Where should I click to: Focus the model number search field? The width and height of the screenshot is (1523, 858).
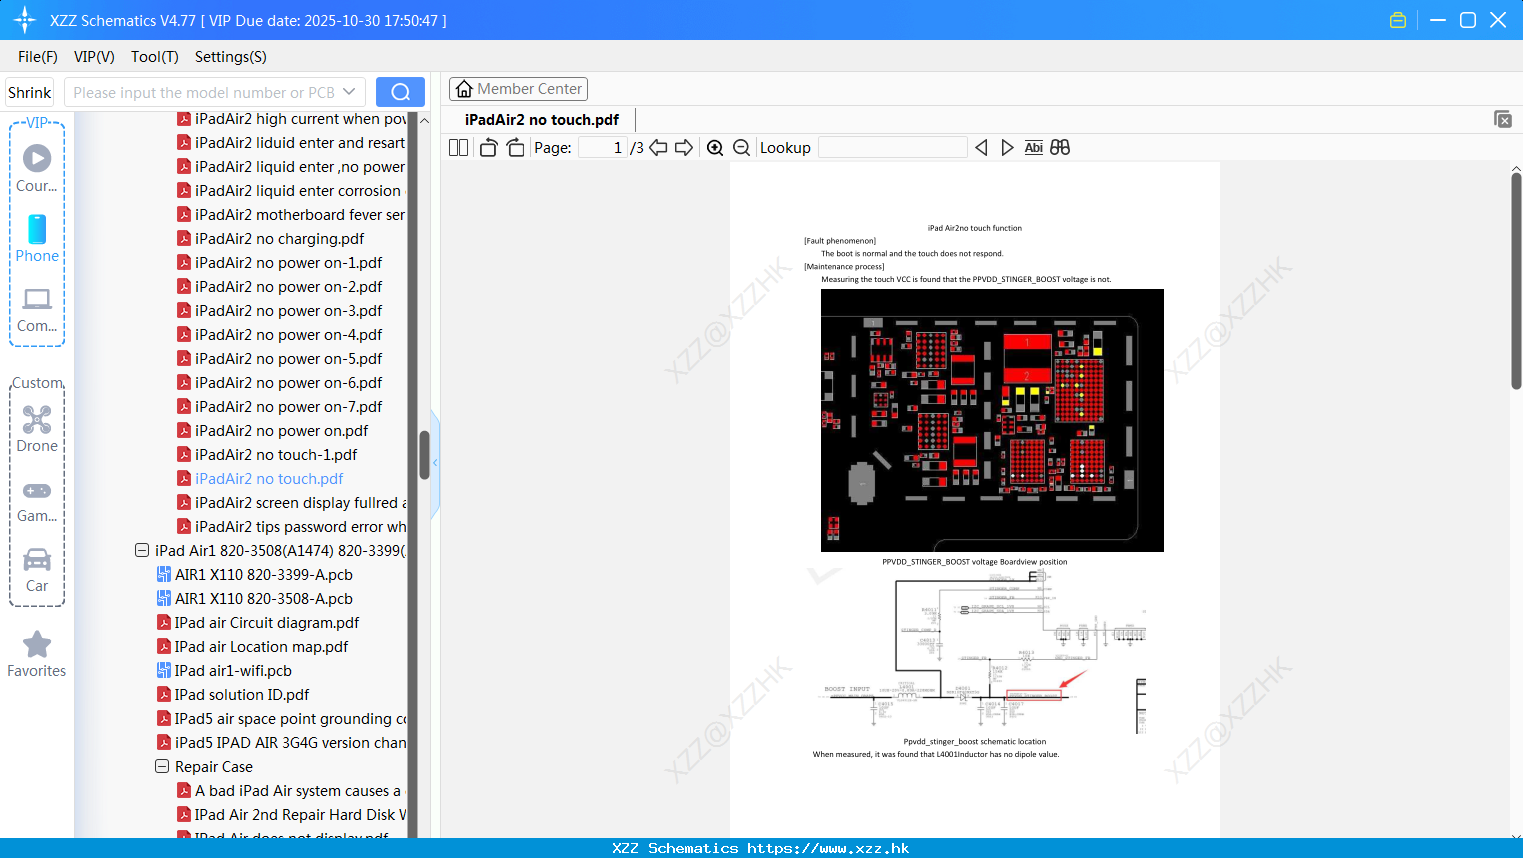[204, 92]
